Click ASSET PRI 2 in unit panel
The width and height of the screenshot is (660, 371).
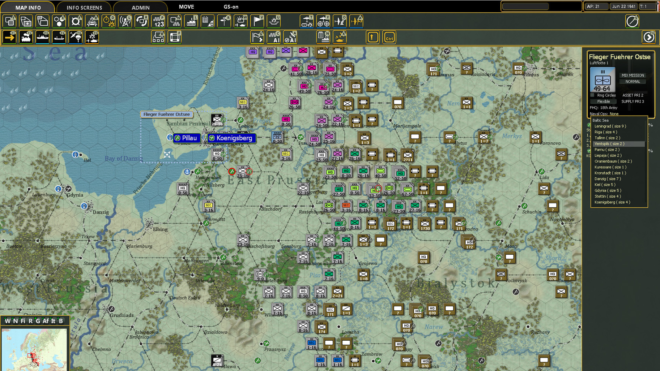click(x=633, y=96)
